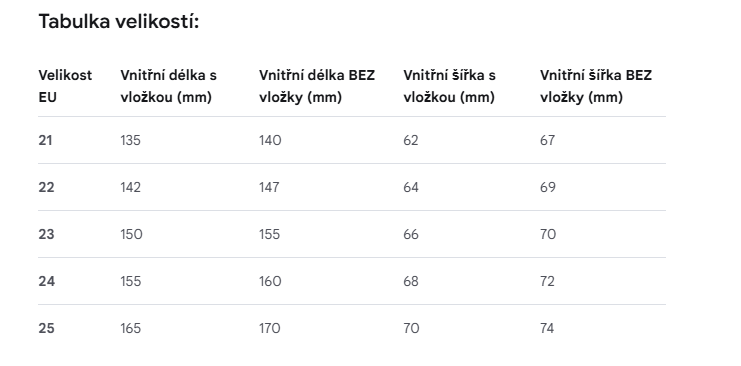Click the 147 length without insole value
Screen dimensions: 741x366
tap(269, 187)
